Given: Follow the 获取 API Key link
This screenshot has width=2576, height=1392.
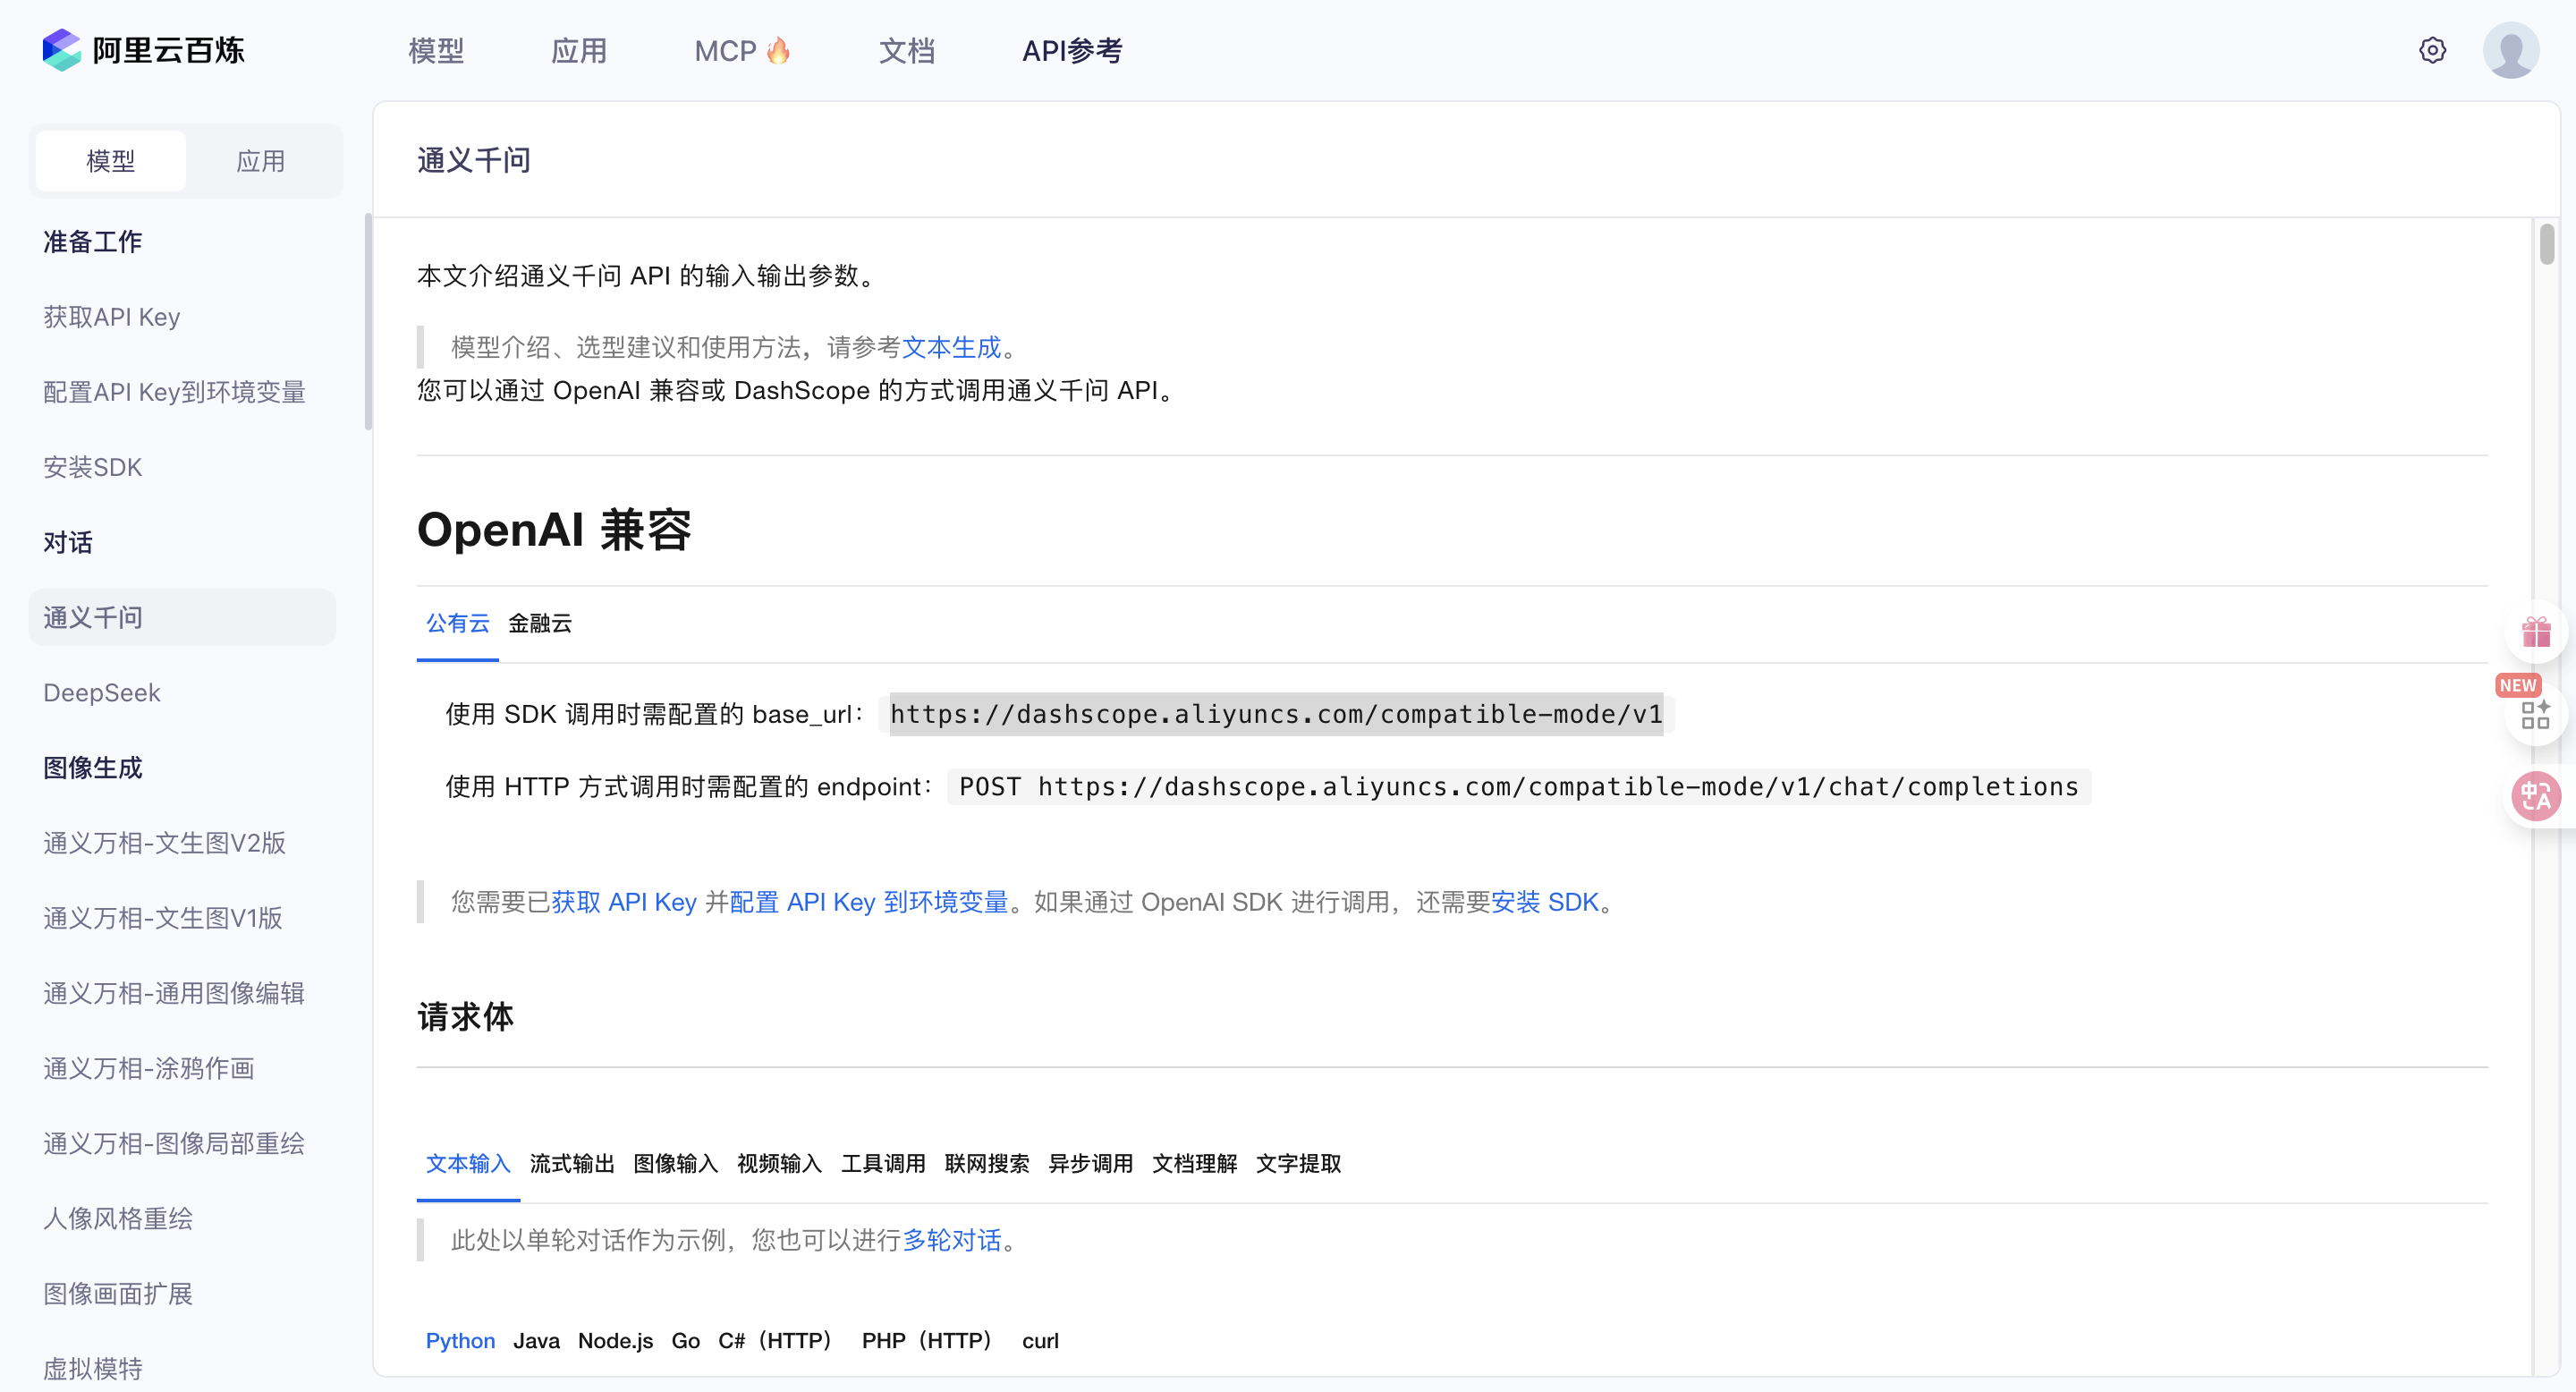Looking at the screenshot, I should click(624, 903).
